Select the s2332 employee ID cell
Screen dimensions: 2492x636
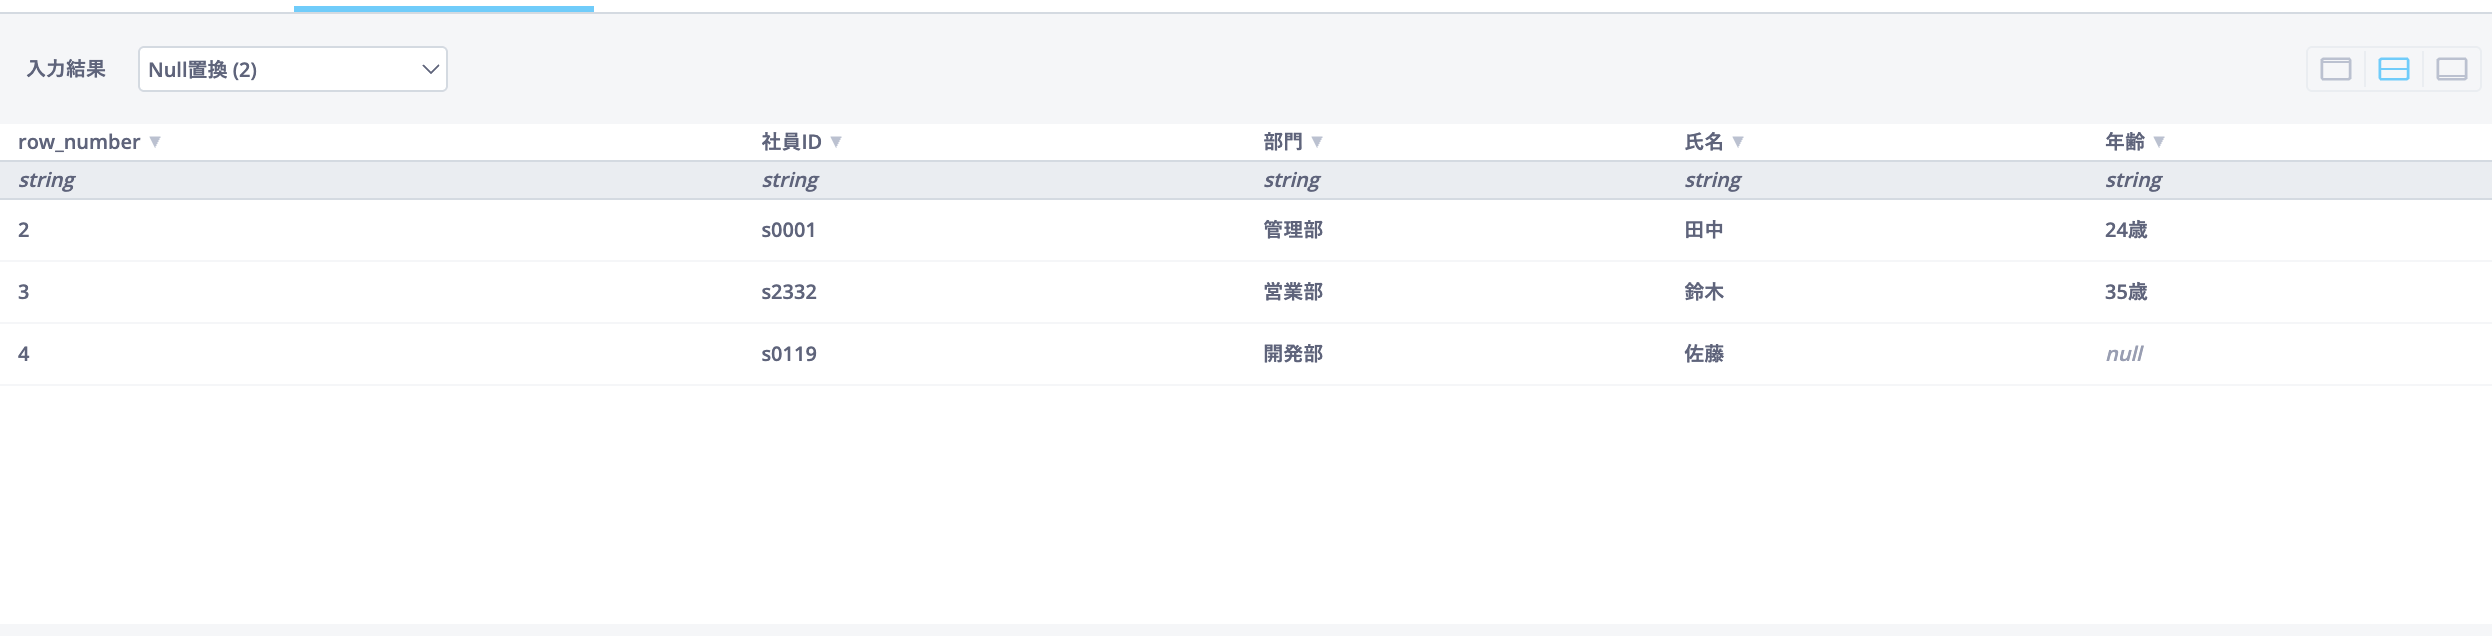pyautogui.click(x=788, y=292)
